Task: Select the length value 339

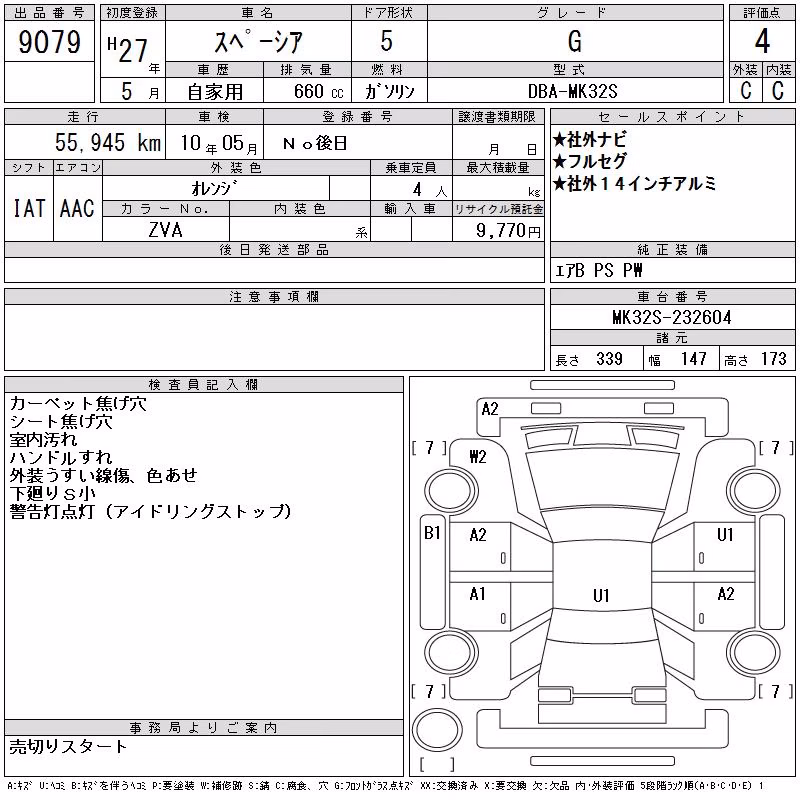Action: pos(609,359)
